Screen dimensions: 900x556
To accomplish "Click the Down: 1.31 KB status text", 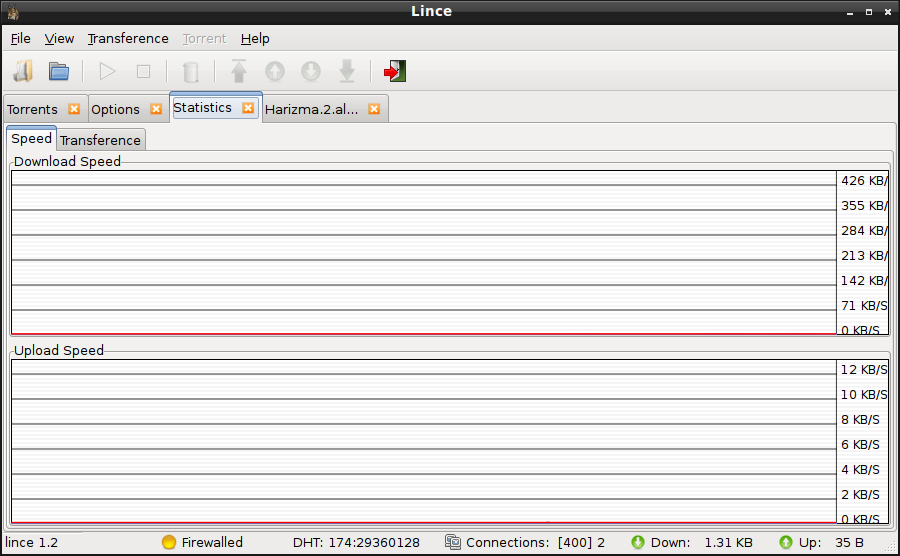I will [x=701, y=542].
